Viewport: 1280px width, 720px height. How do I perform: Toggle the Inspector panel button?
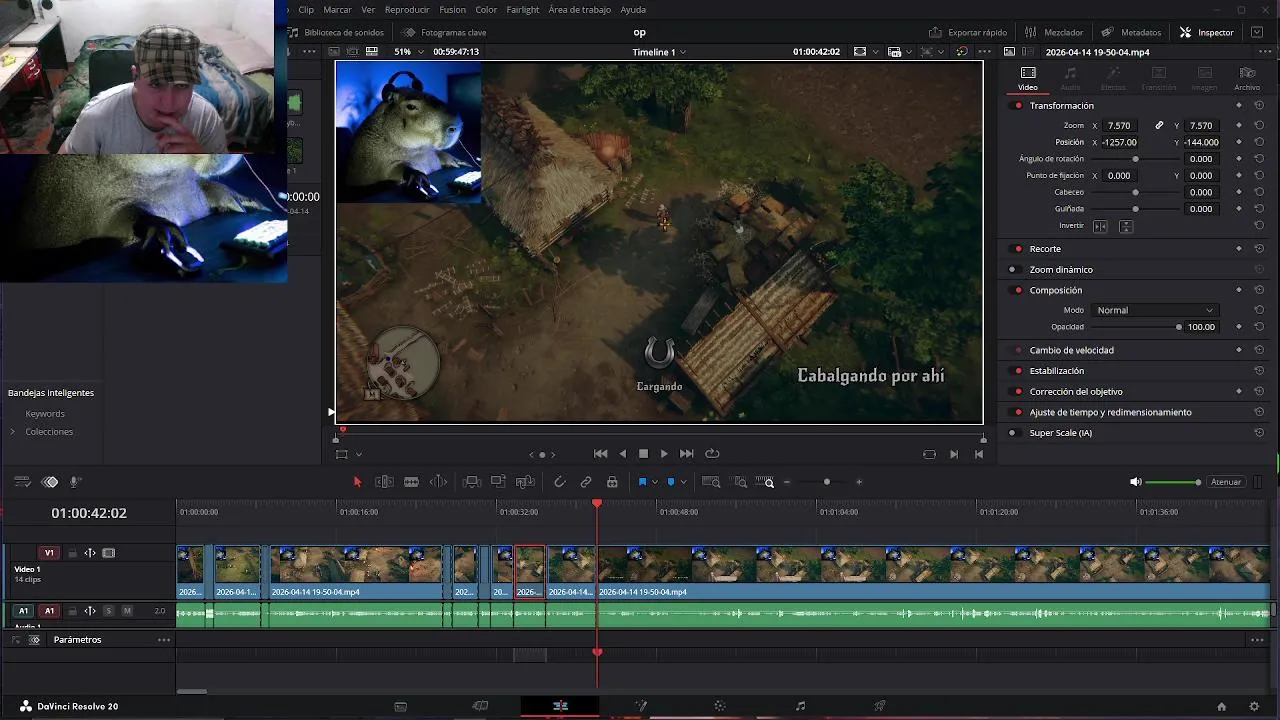click(x=1207, y=32)
